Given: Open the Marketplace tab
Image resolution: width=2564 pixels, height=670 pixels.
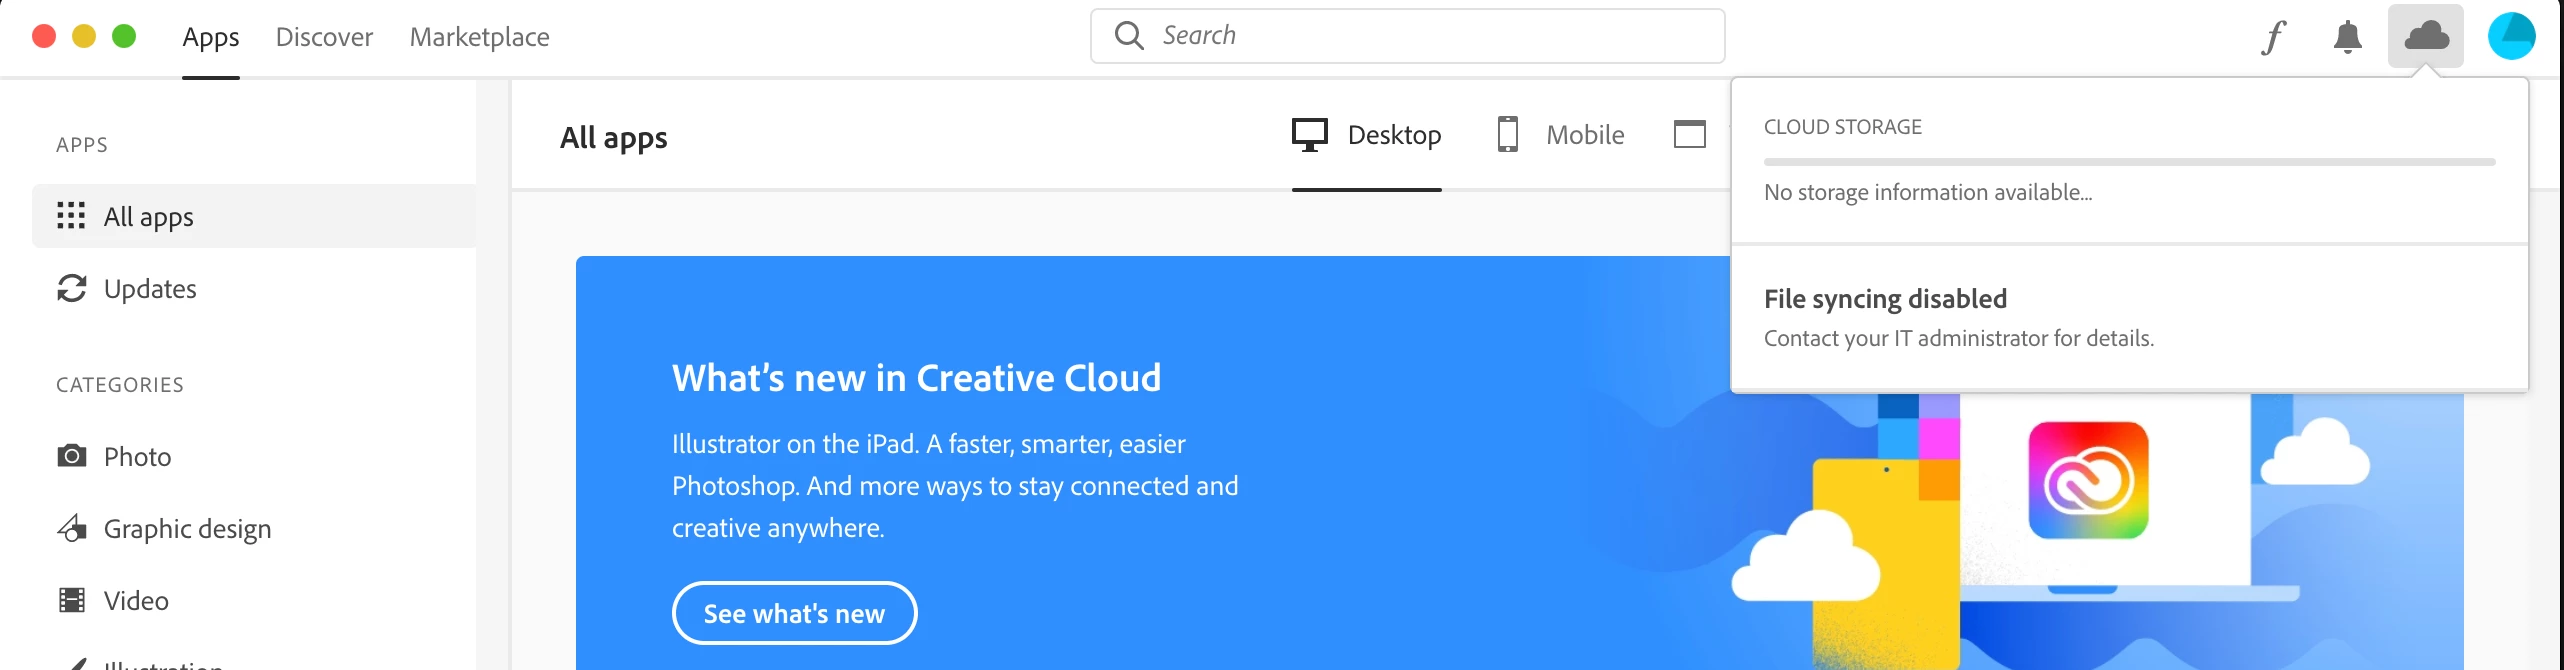Looking at the screenshot, I should point(480,37).
